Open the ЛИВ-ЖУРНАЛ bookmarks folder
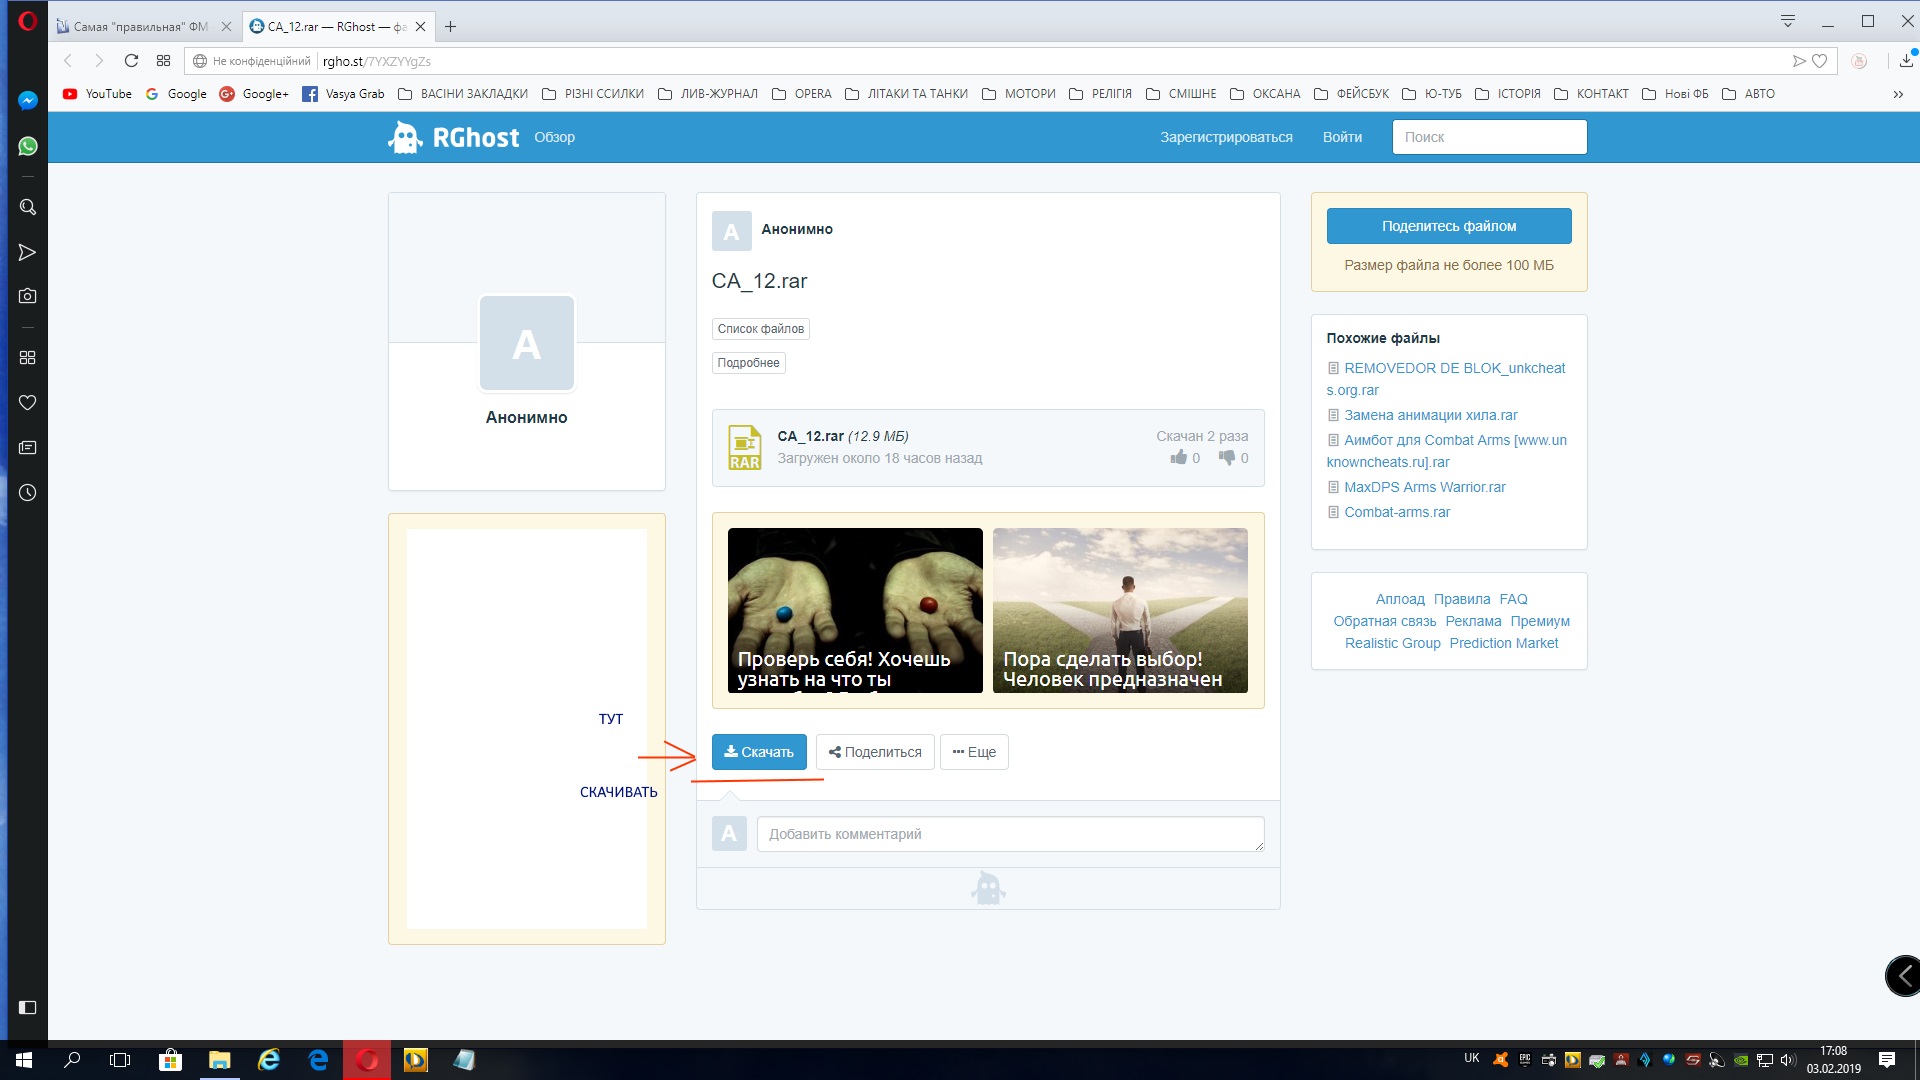 click(708, 94)
